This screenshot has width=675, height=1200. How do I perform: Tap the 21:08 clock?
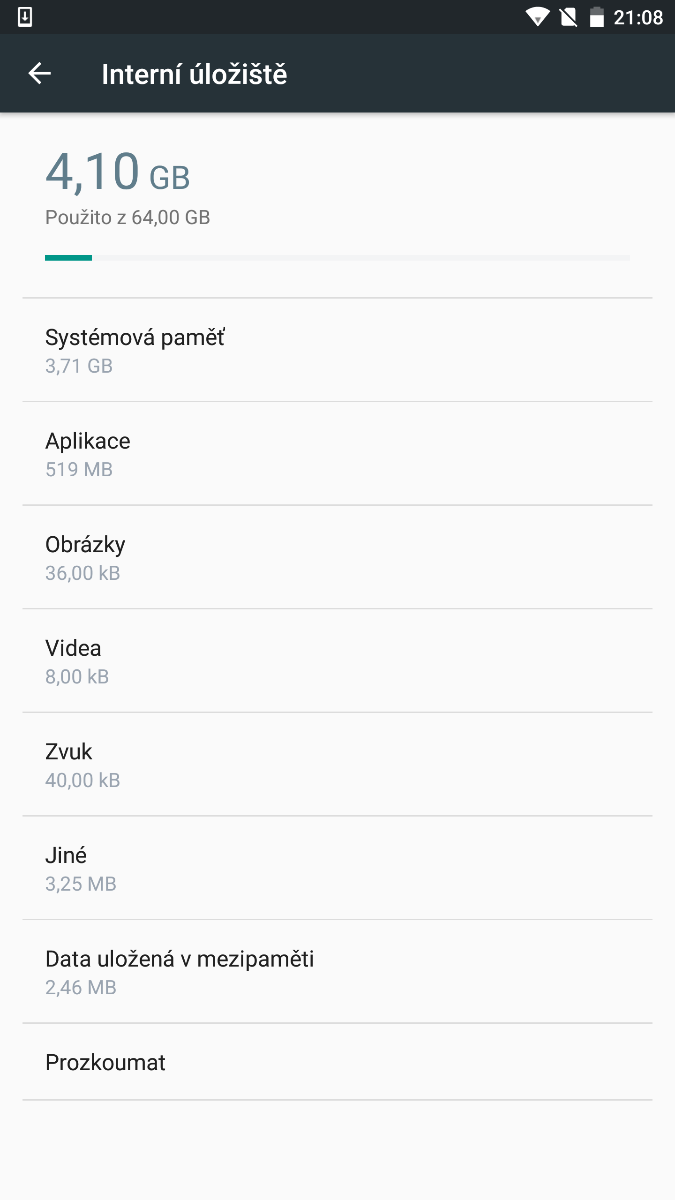(639, 17)
